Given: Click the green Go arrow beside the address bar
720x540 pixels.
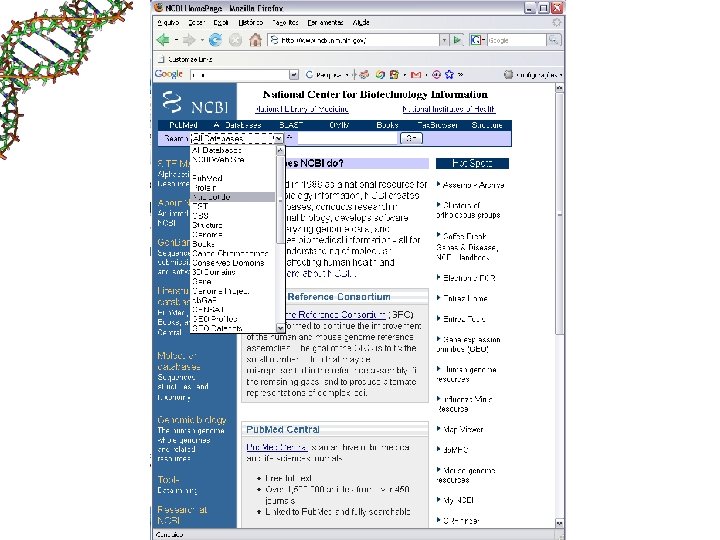Looking at the screenshot, I should click(457, 40).
